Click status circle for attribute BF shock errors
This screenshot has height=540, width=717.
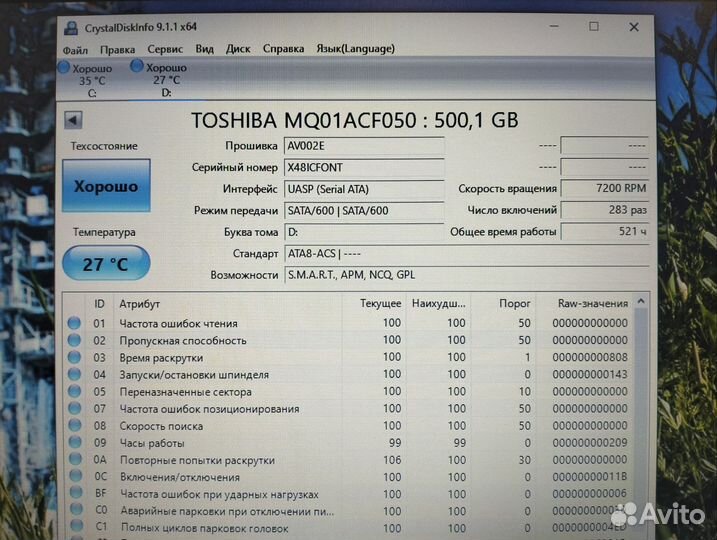[x=74, y=494]
